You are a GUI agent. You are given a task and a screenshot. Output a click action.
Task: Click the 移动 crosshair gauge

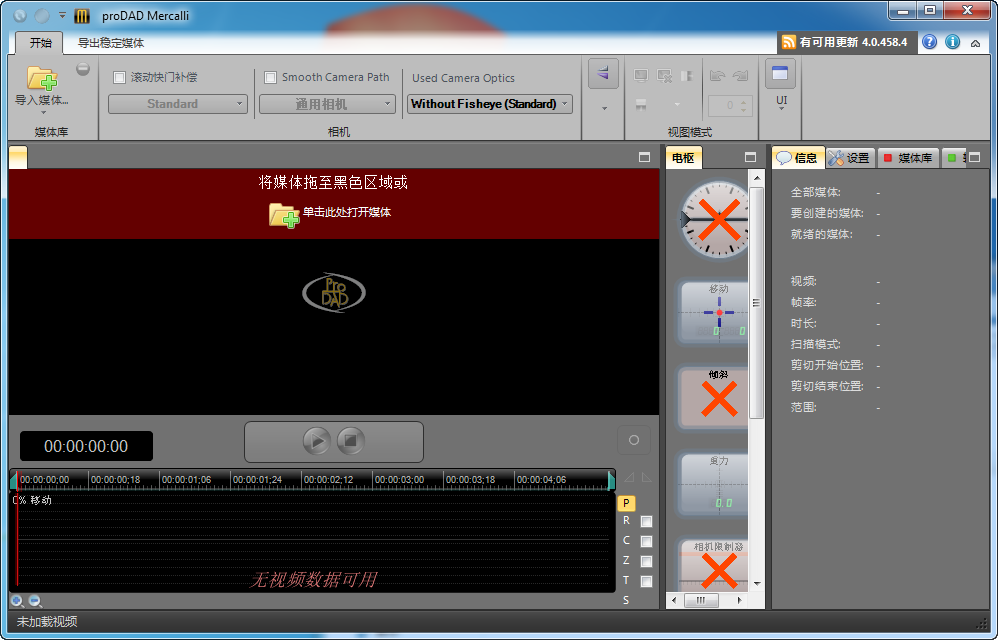[714, 312]
